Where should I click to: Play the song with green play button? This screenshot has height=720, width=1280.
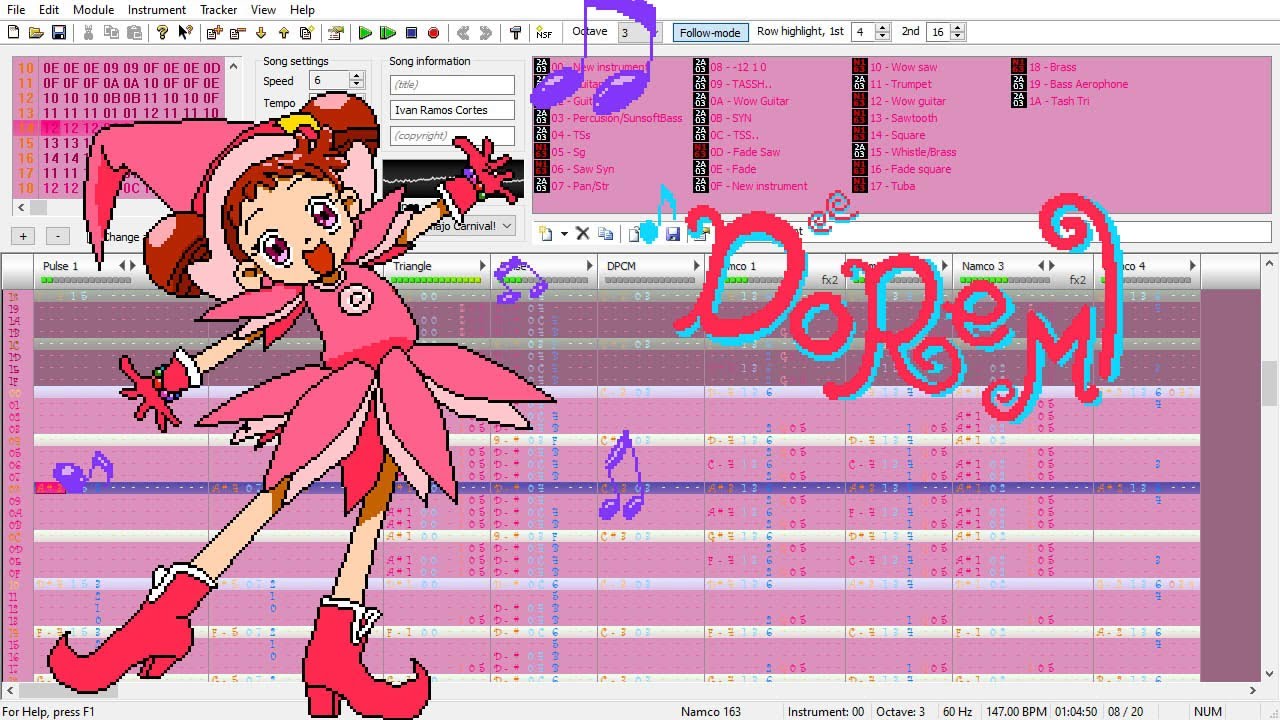pos(365,33)
